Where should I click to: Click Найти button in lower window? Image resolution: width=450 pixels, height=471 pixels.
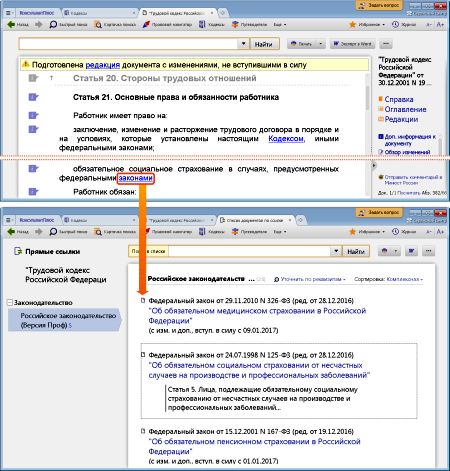(x=356, y=251)
